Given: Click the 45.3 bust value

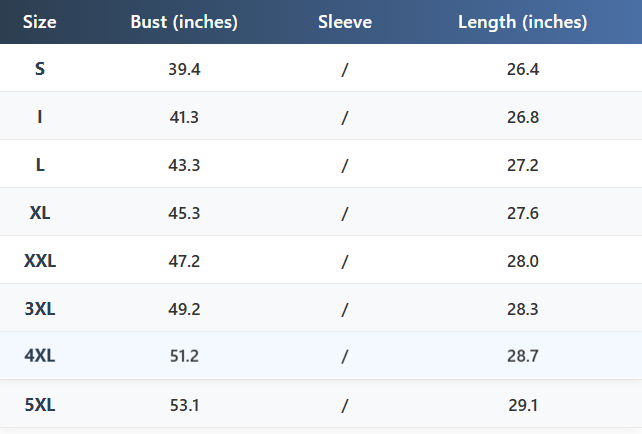Looking at the screenshot, I should (x=184, y=213).
